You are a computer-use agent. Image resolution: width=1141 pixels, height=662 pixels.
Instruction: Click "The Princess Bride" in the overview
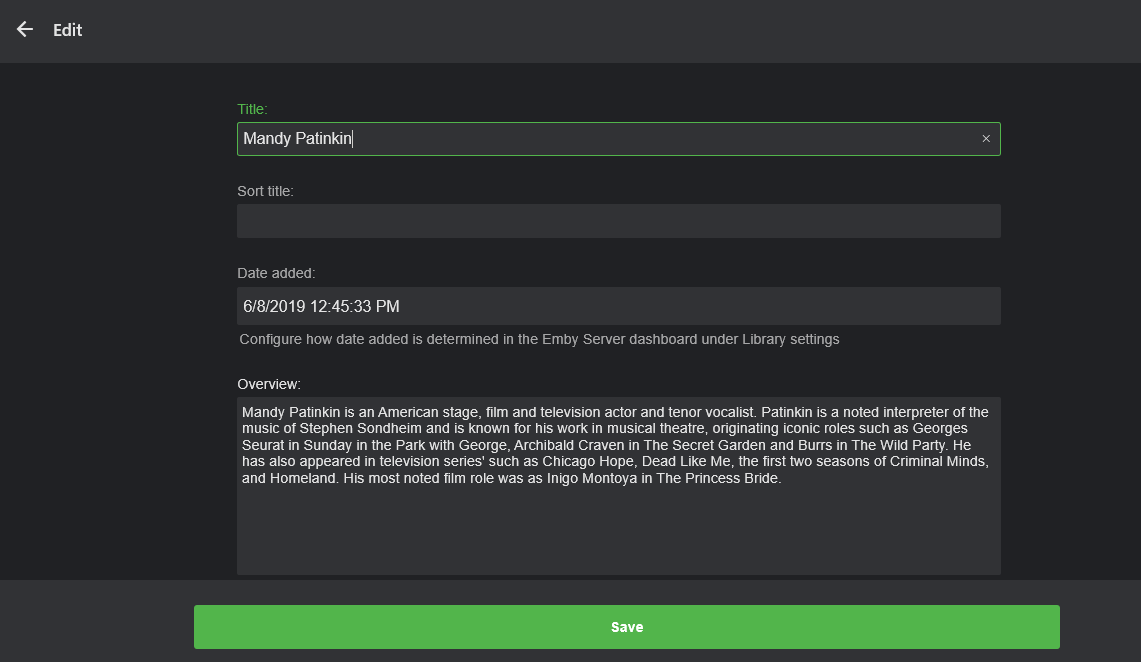click(717, 478)
